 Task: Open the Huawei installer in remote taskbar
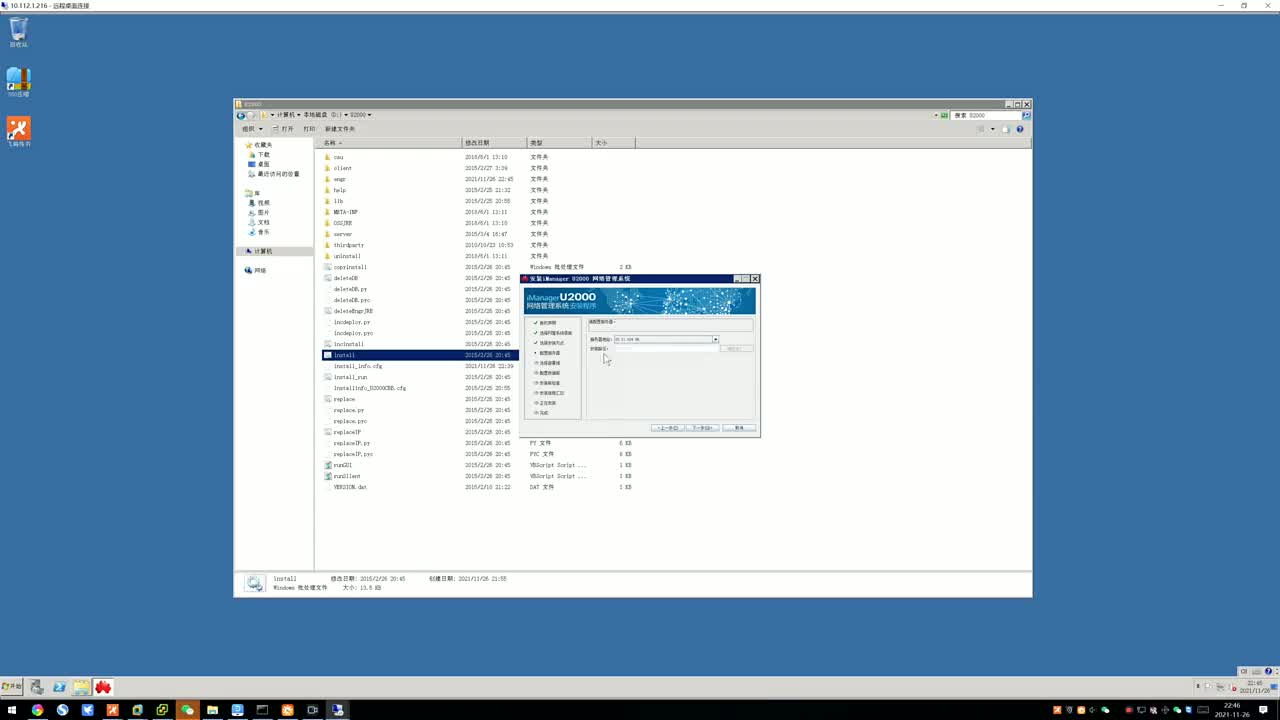click(x=103, y=687)
